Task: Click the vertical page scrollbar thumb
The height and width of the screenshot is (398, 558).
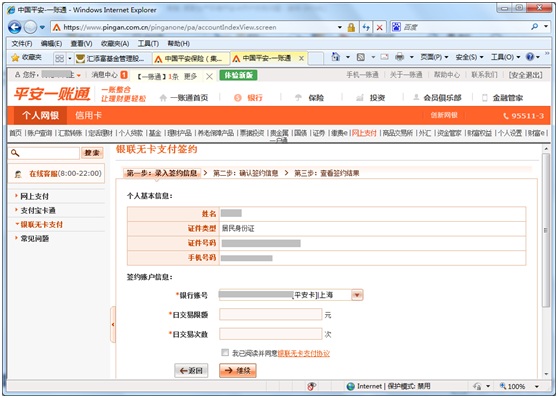Action: point(546,230)
